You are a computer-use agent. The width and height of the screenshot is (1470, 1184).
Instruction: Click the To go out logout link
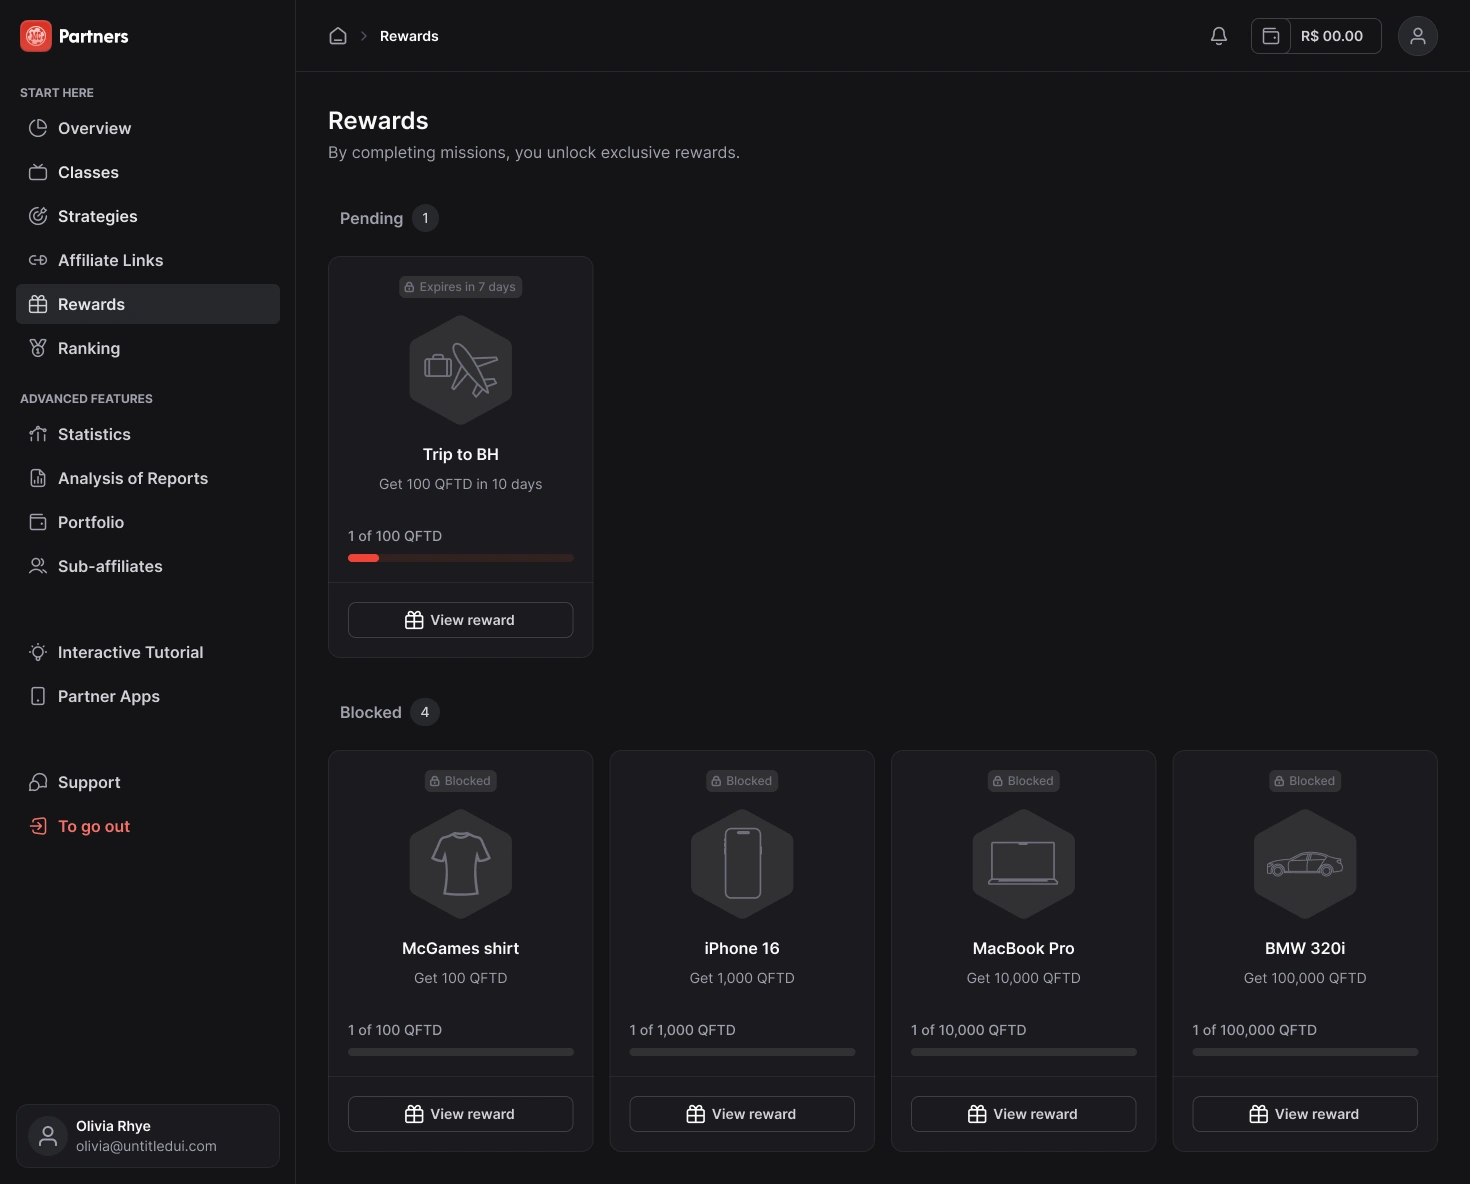click(x=94, y=826)
